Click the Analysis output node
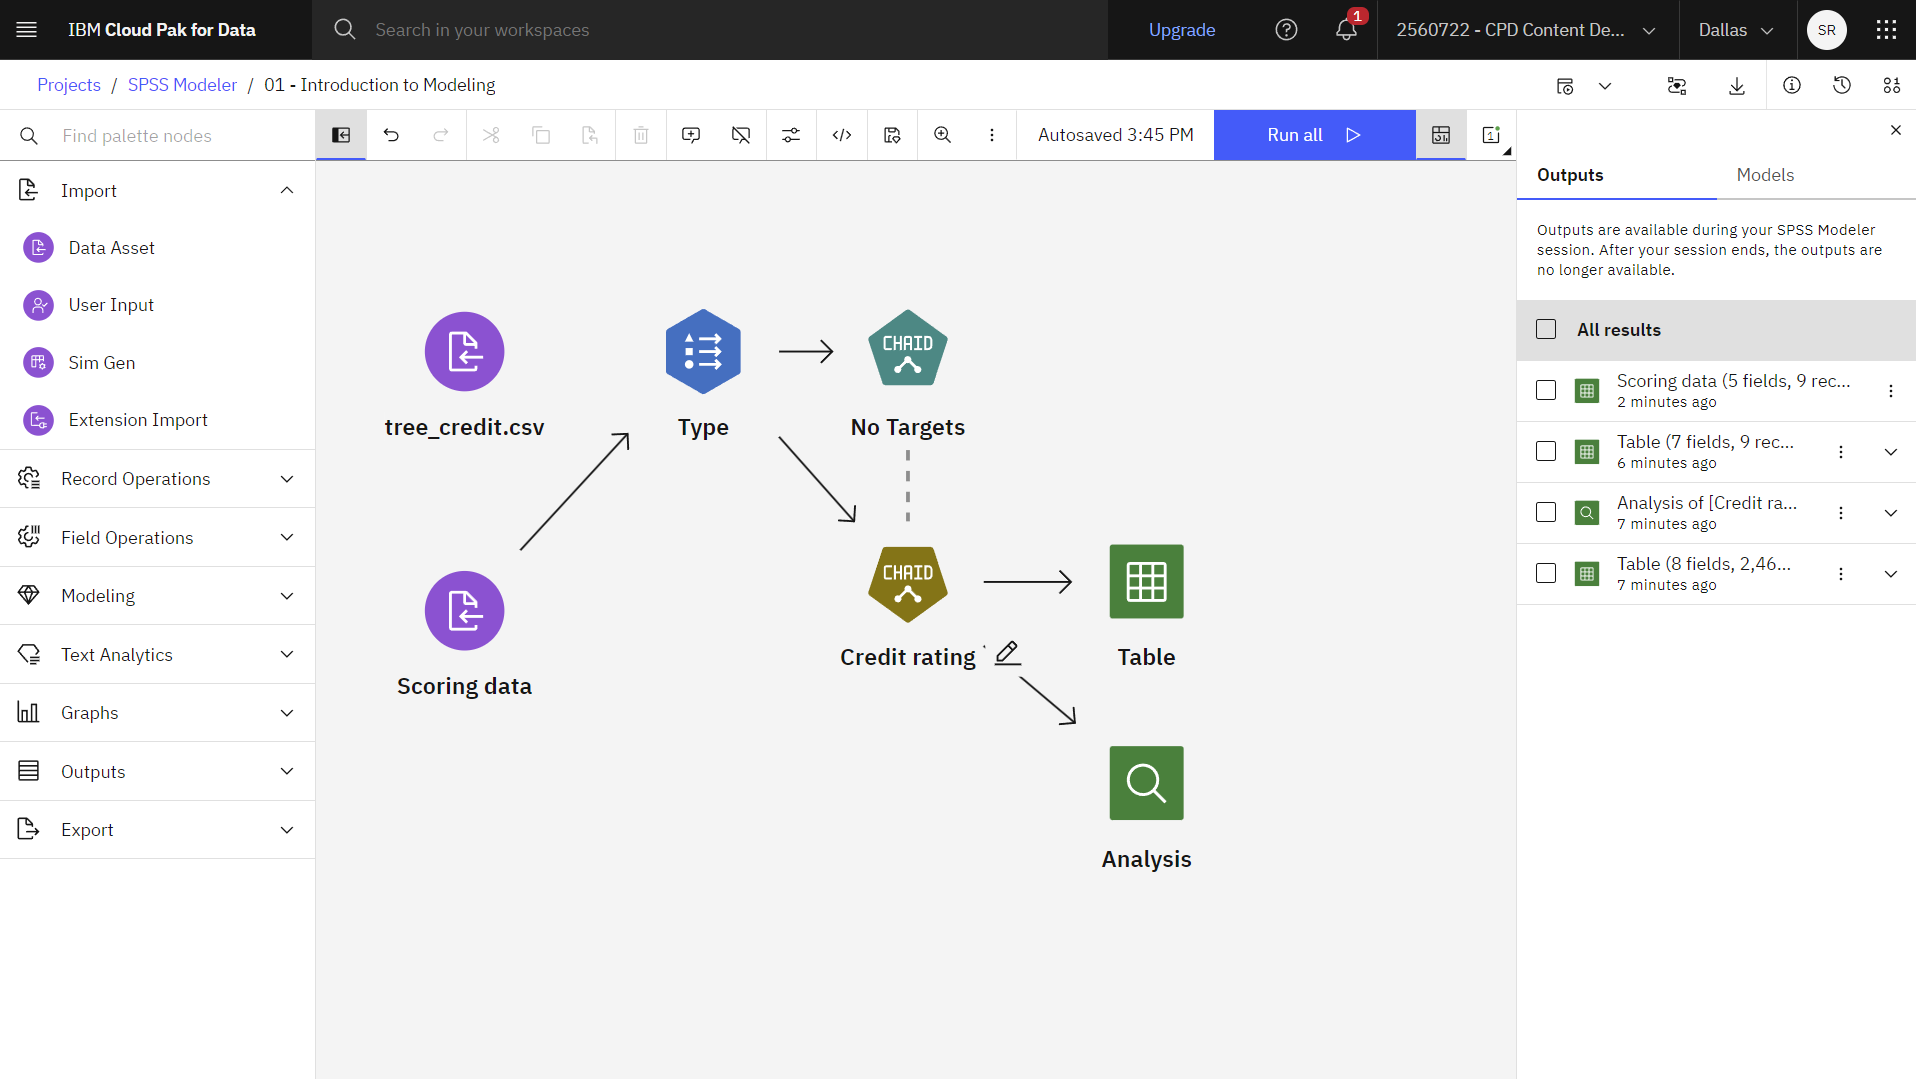 click(1146, 783)
